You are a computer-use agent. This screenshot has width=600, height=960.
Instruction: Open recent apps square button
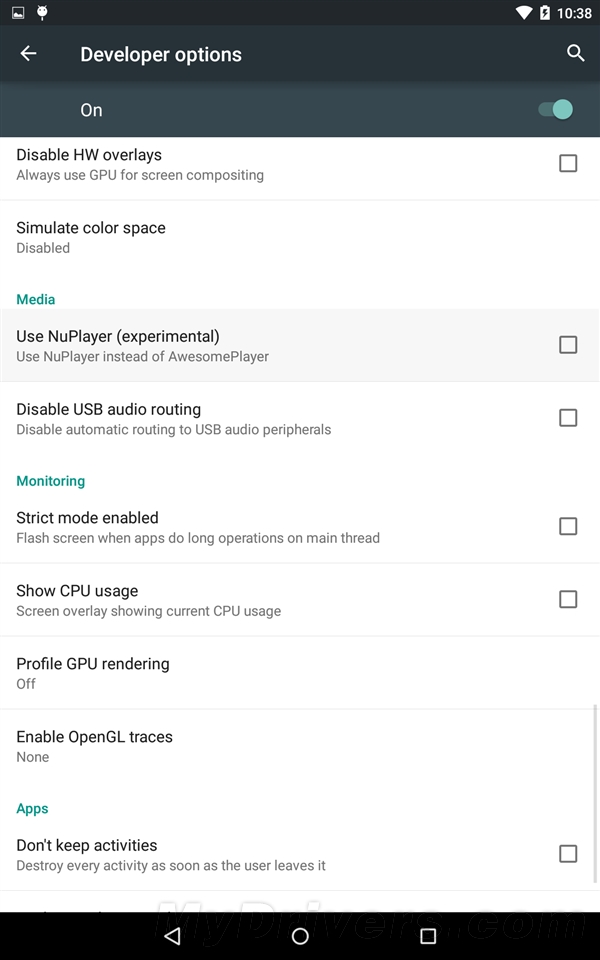[x=428, y=936]
